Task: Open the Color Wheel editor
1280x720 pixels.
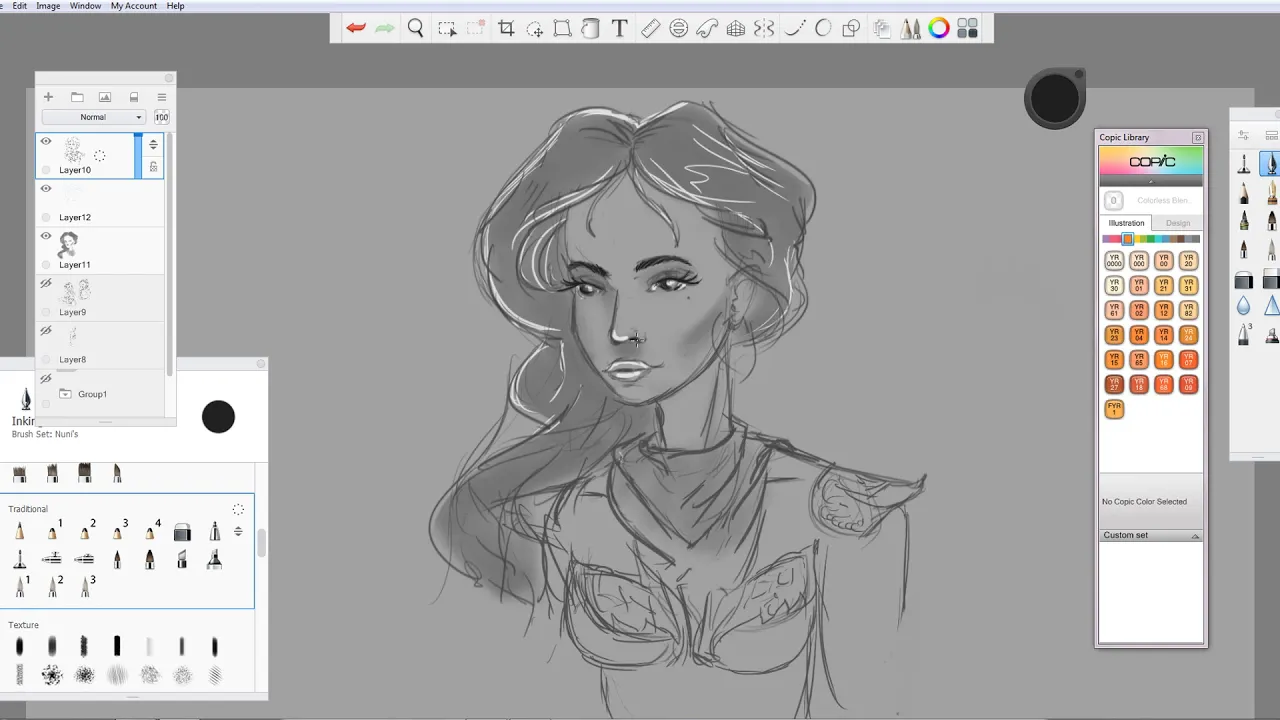Action: [938, 29]
